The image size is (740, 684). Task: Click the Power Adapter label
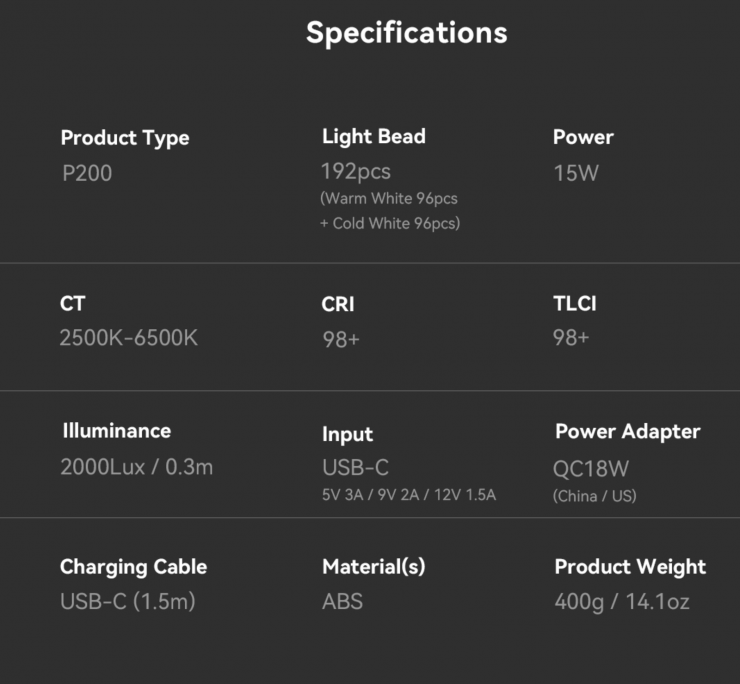pos(627,432)
